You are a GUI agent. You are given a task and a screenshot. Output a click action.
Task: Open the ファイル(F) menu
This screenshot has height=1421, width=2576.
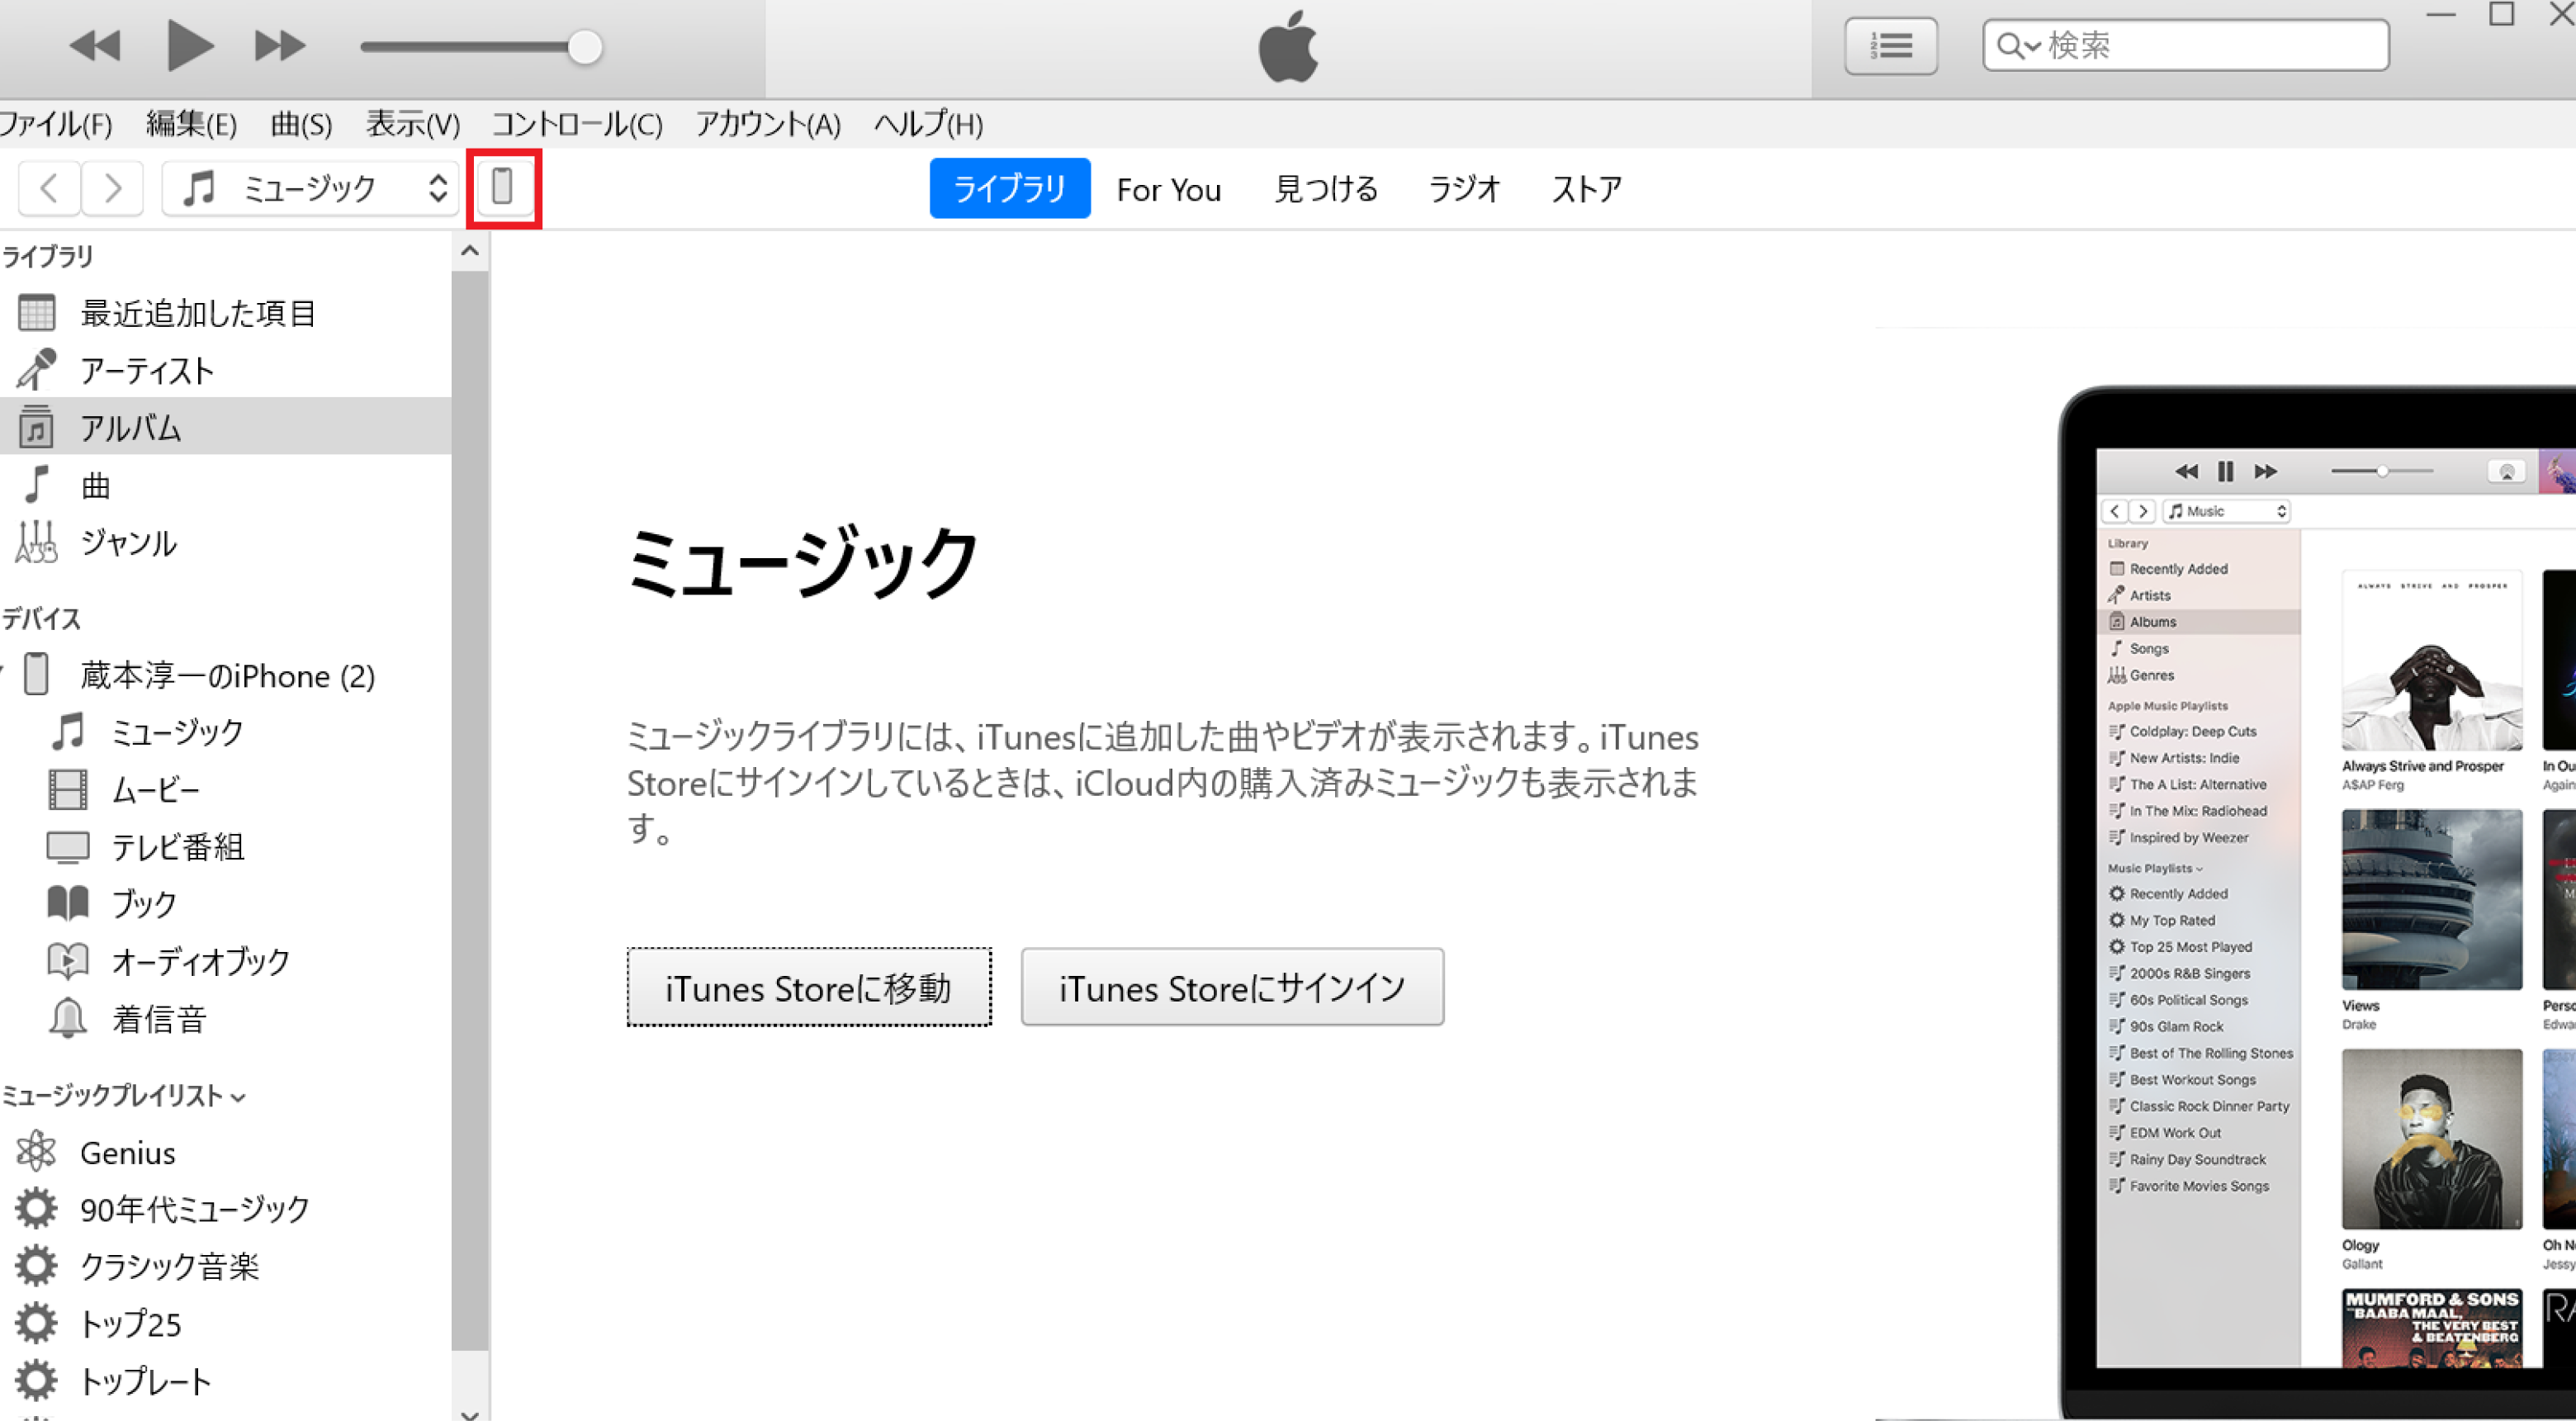click(55, 125)
